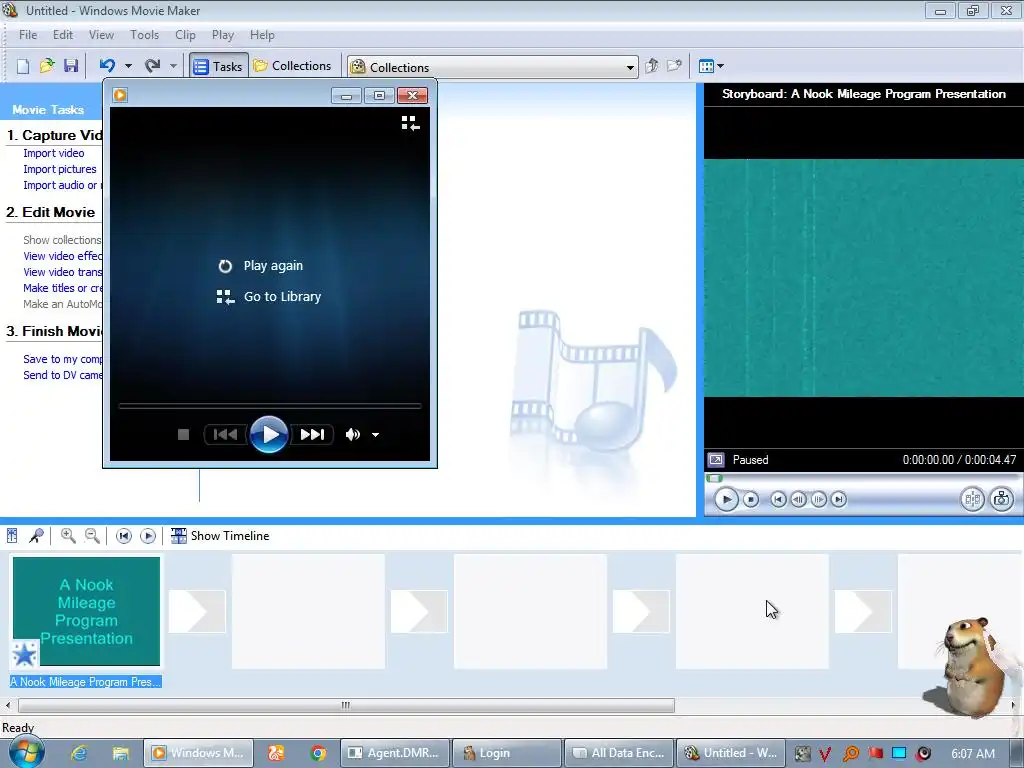
Task: Click Previous button in Media Player
Action: tap(225, 434)
